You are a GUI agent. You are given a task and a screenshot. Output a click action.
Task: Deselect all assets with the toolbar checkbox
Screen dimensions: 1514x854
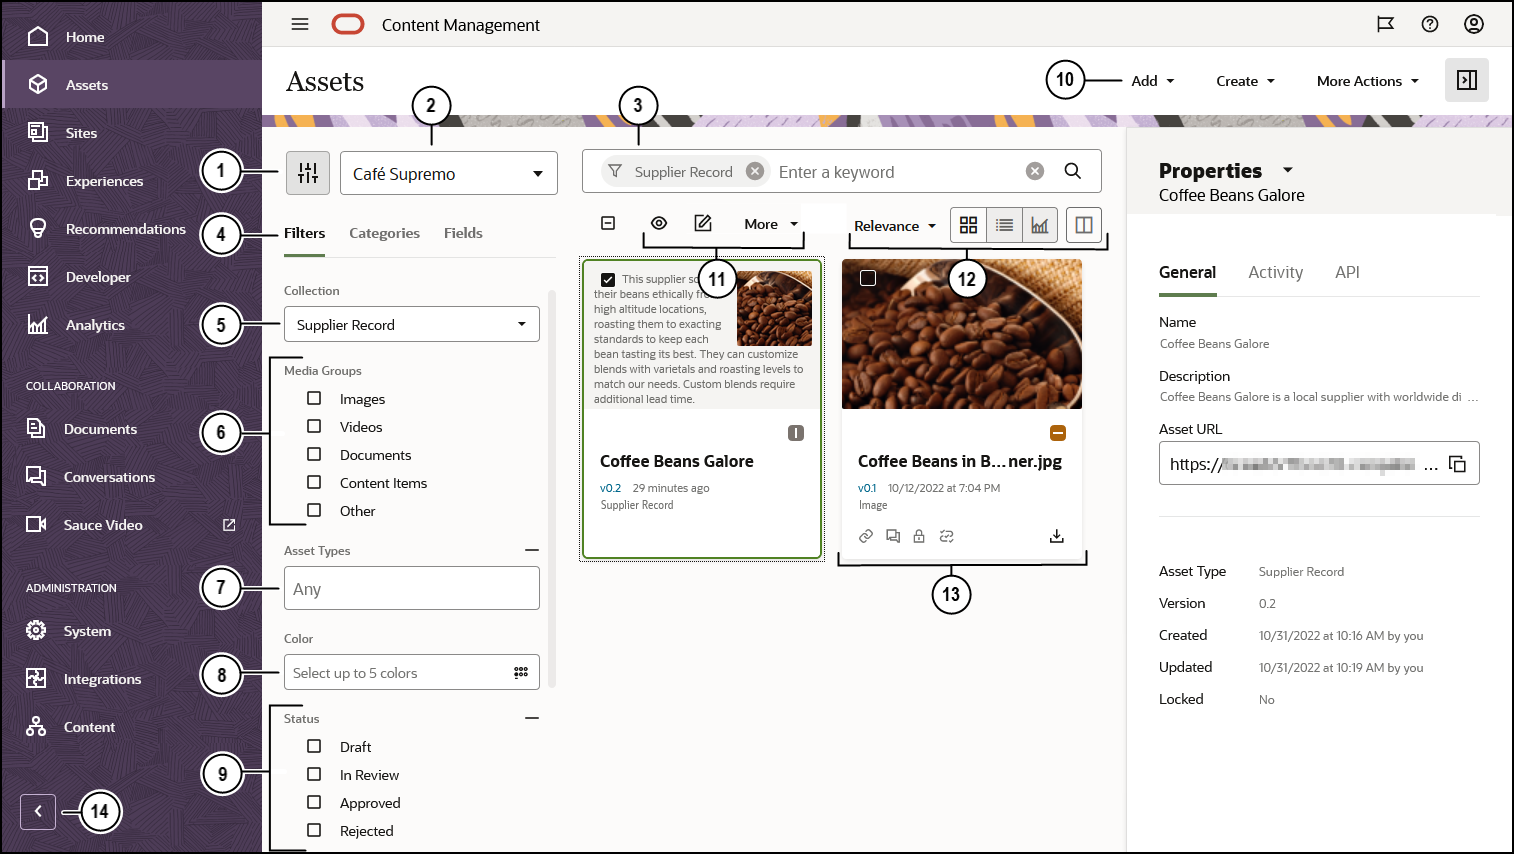(608, 223)
